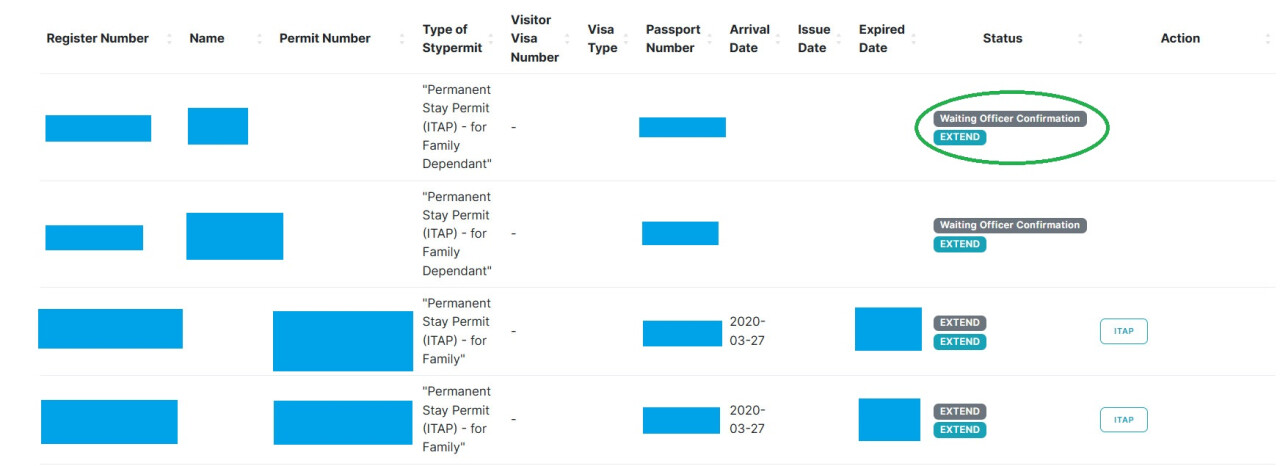Click gray EXTEND badge in third row

click(x=960, y=323)
